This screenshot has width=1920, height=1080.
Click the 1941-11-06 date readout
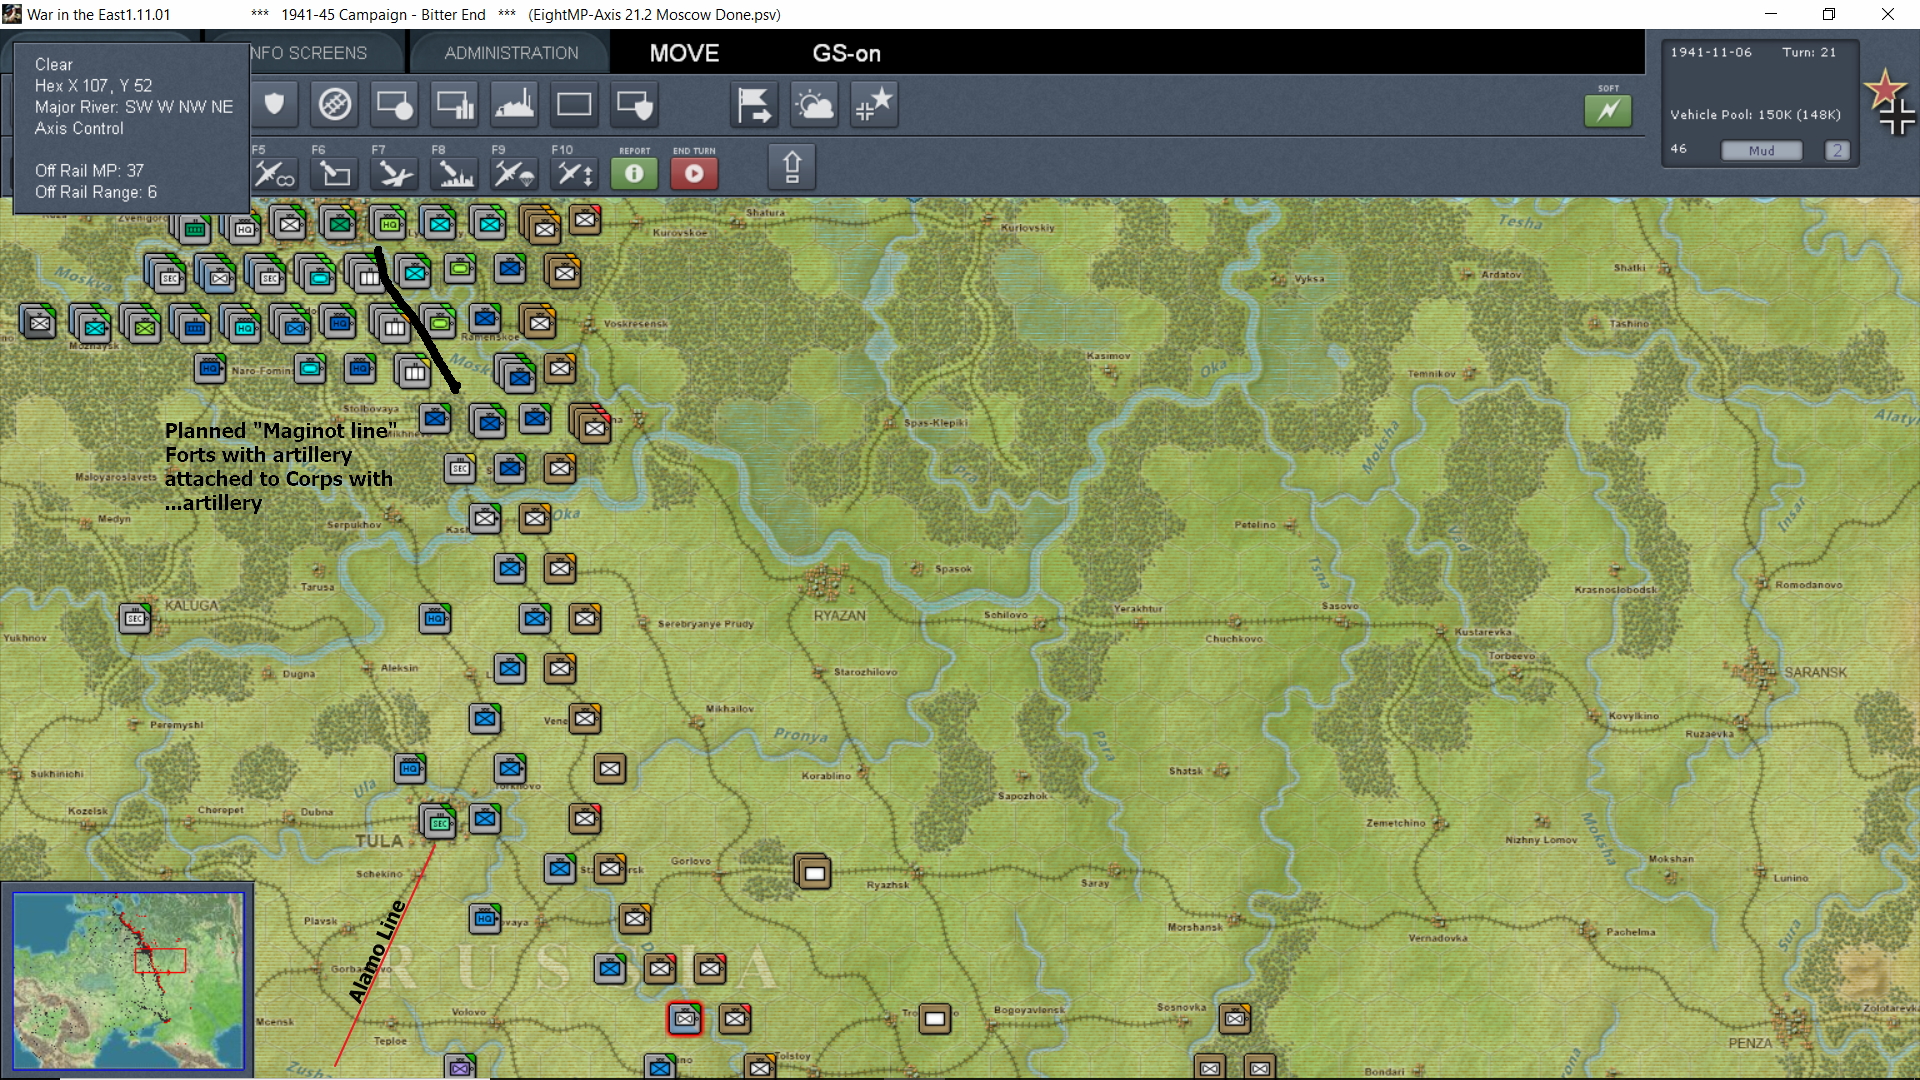pos(1711,52)
